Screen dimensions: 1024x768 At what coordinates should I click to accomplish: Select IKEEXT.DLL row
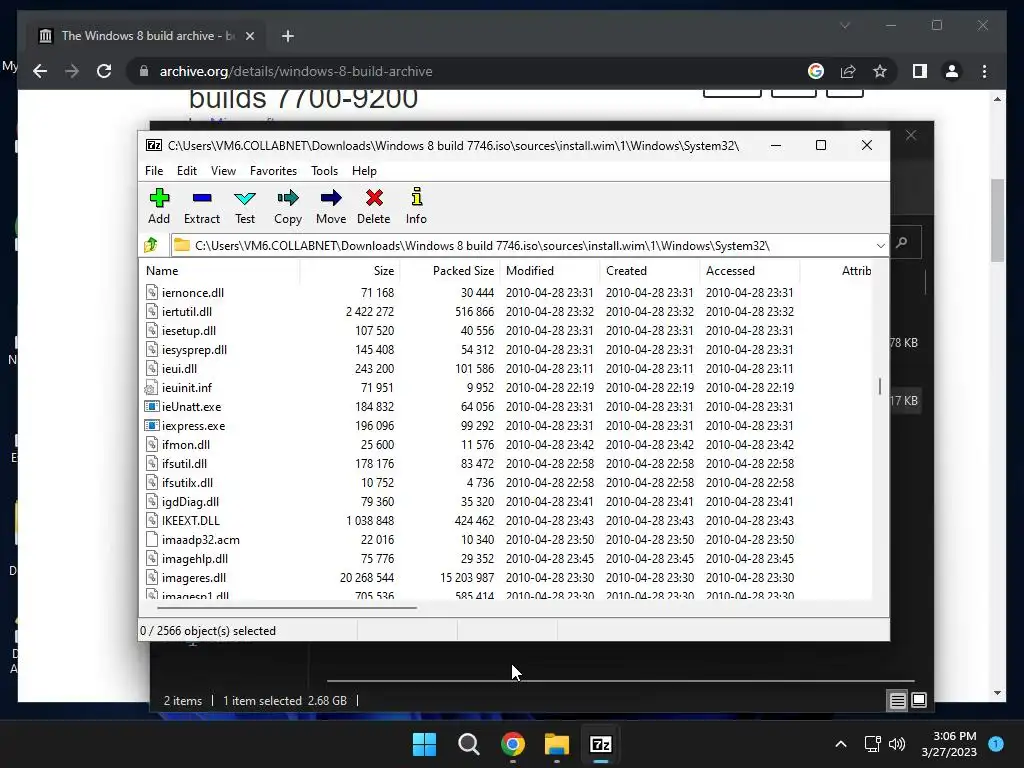click(505, 520)
